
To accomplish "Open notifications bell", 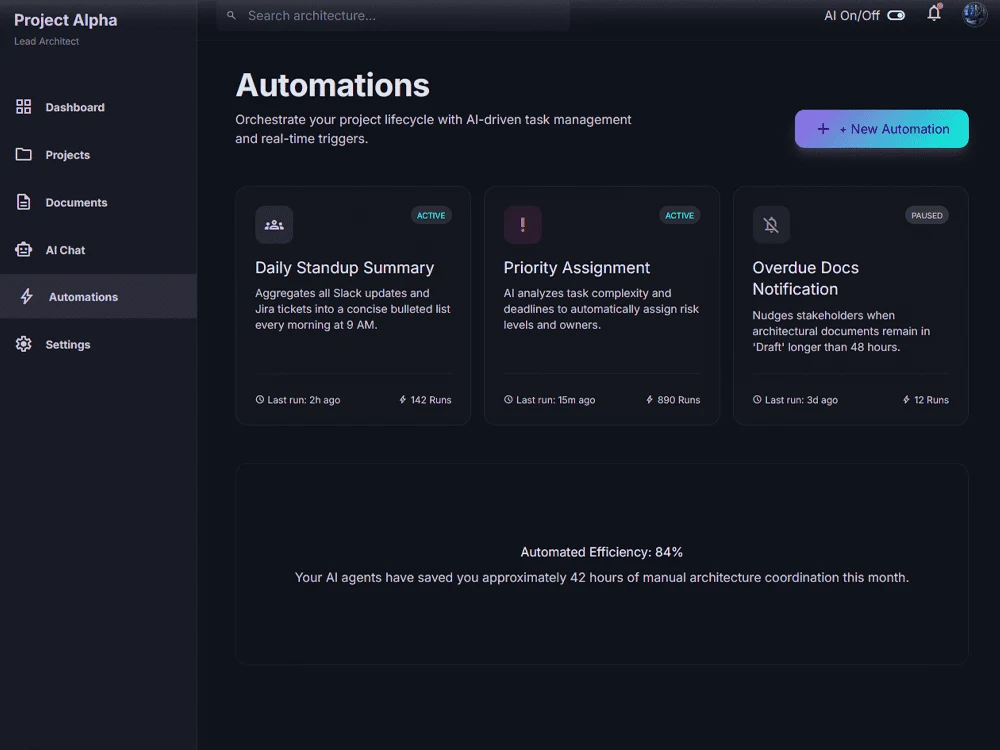I will 934,13.
